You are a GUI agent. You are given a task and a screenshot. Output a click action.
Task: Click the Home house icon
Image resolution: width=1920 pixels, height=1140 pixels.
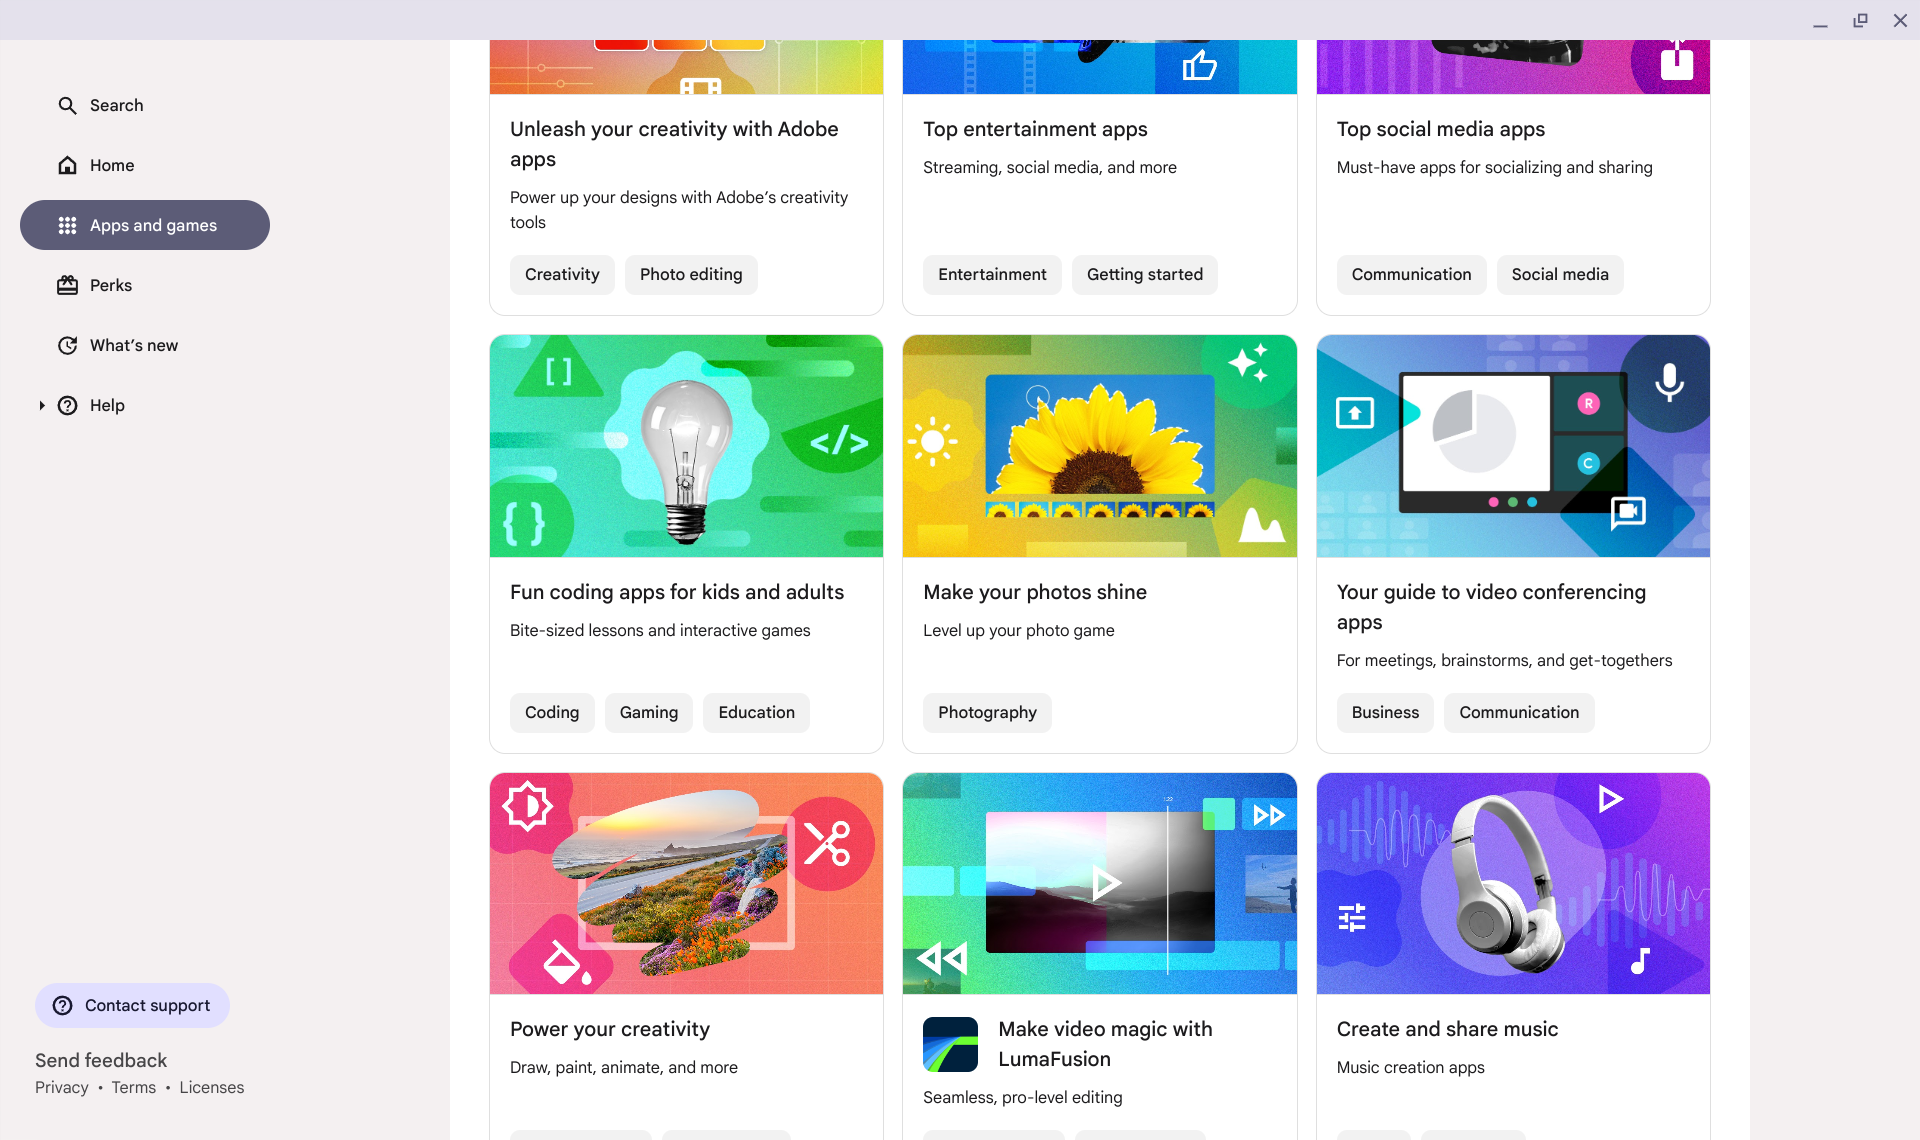pyautogui.click(x=67, y=165)
